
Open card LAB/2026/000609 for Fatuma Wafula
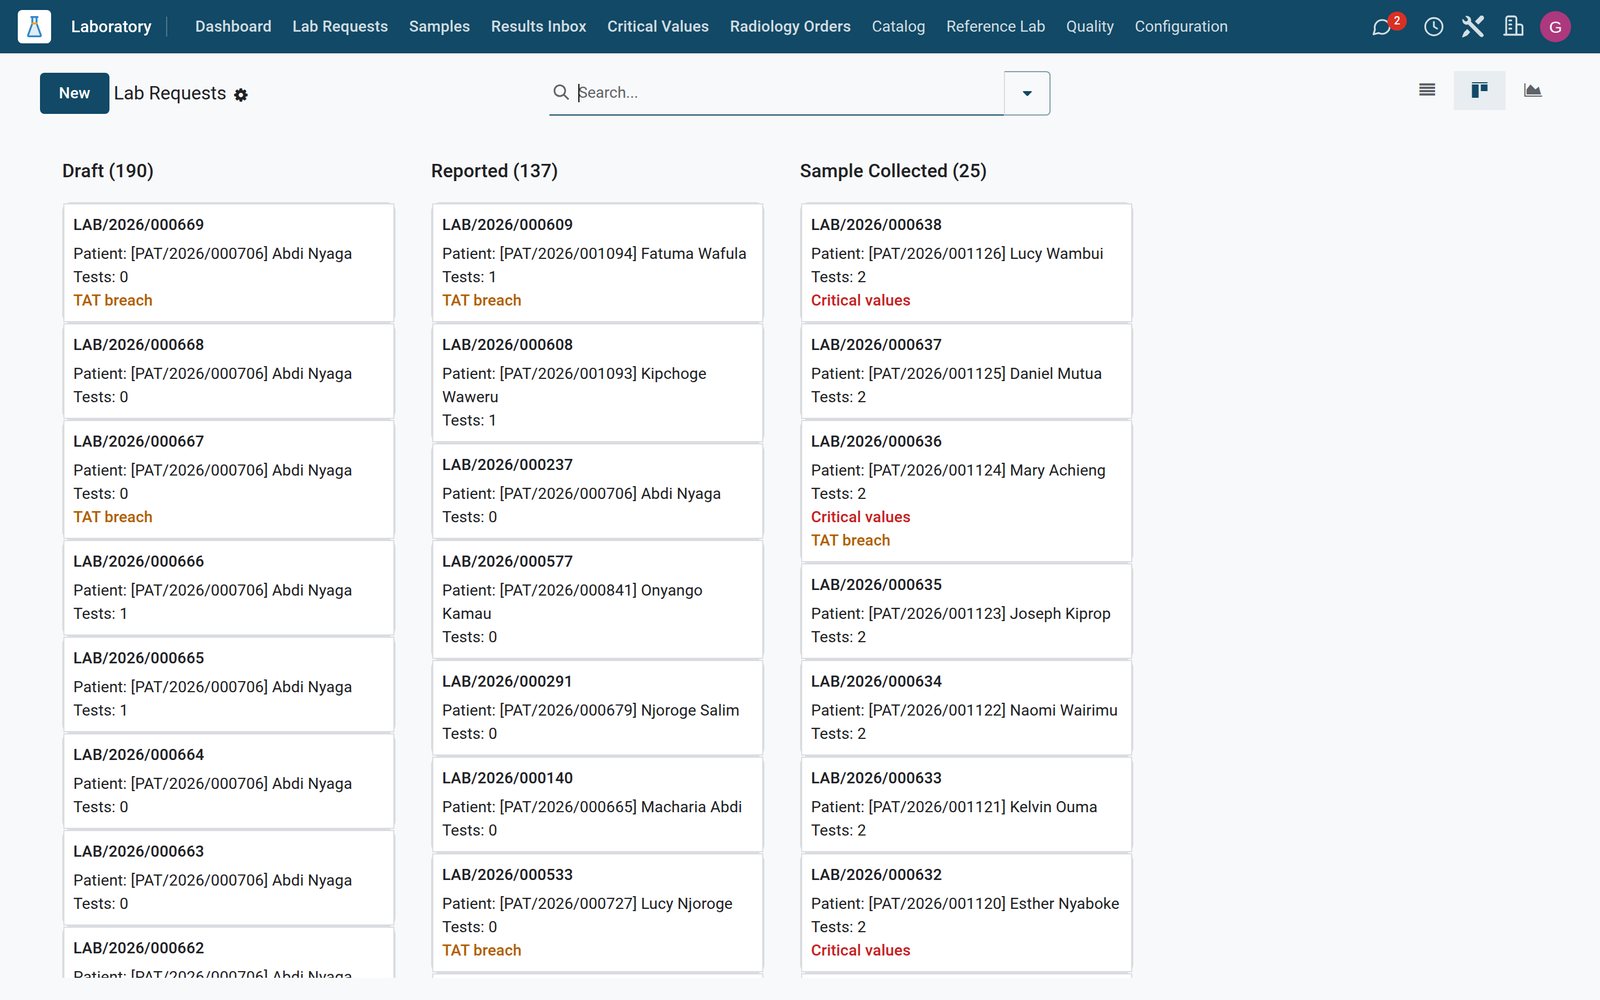(597, 263)
